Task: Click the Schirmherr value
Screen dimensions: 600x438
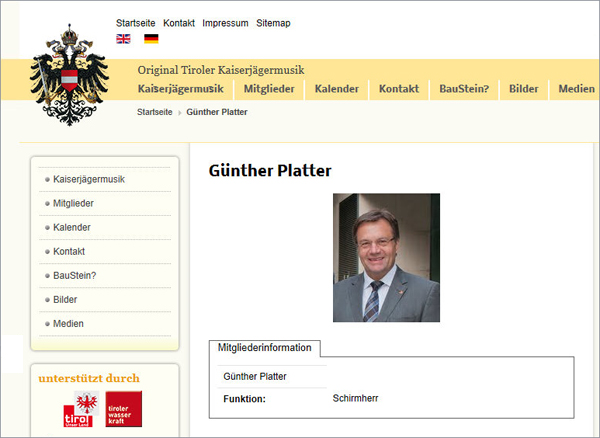Action: 355,398
